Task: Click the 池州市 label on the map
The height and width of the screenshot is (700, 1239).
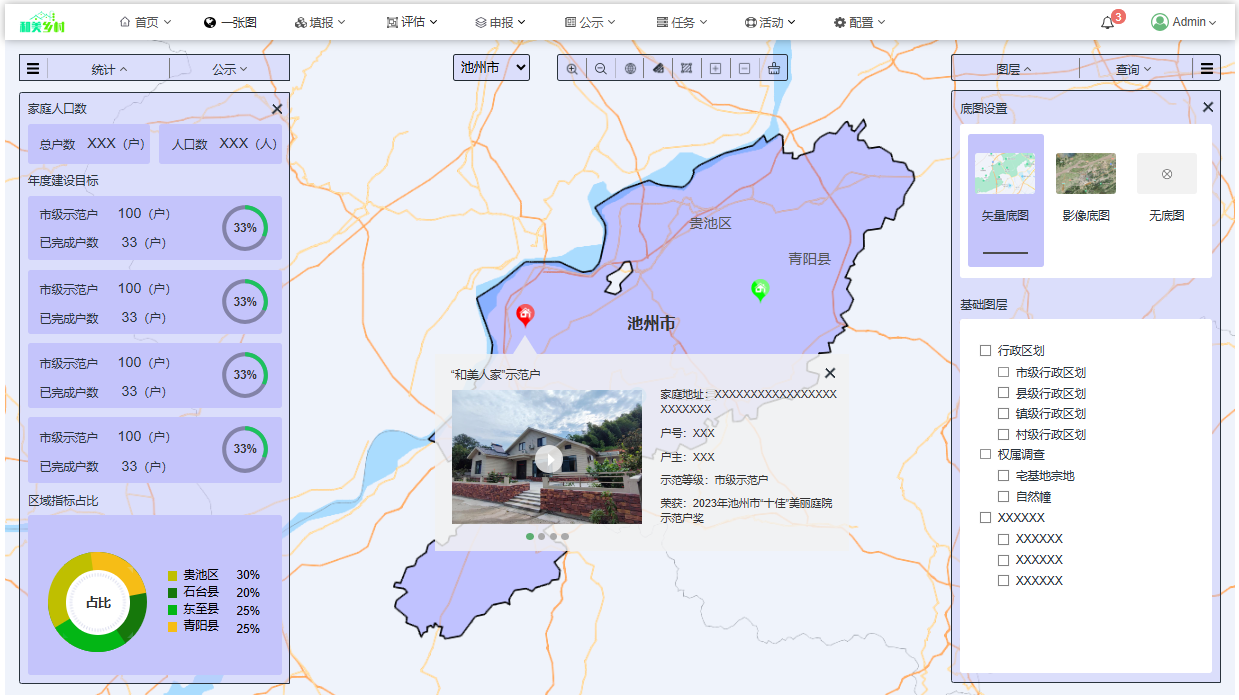Action: tap(651, 323)
